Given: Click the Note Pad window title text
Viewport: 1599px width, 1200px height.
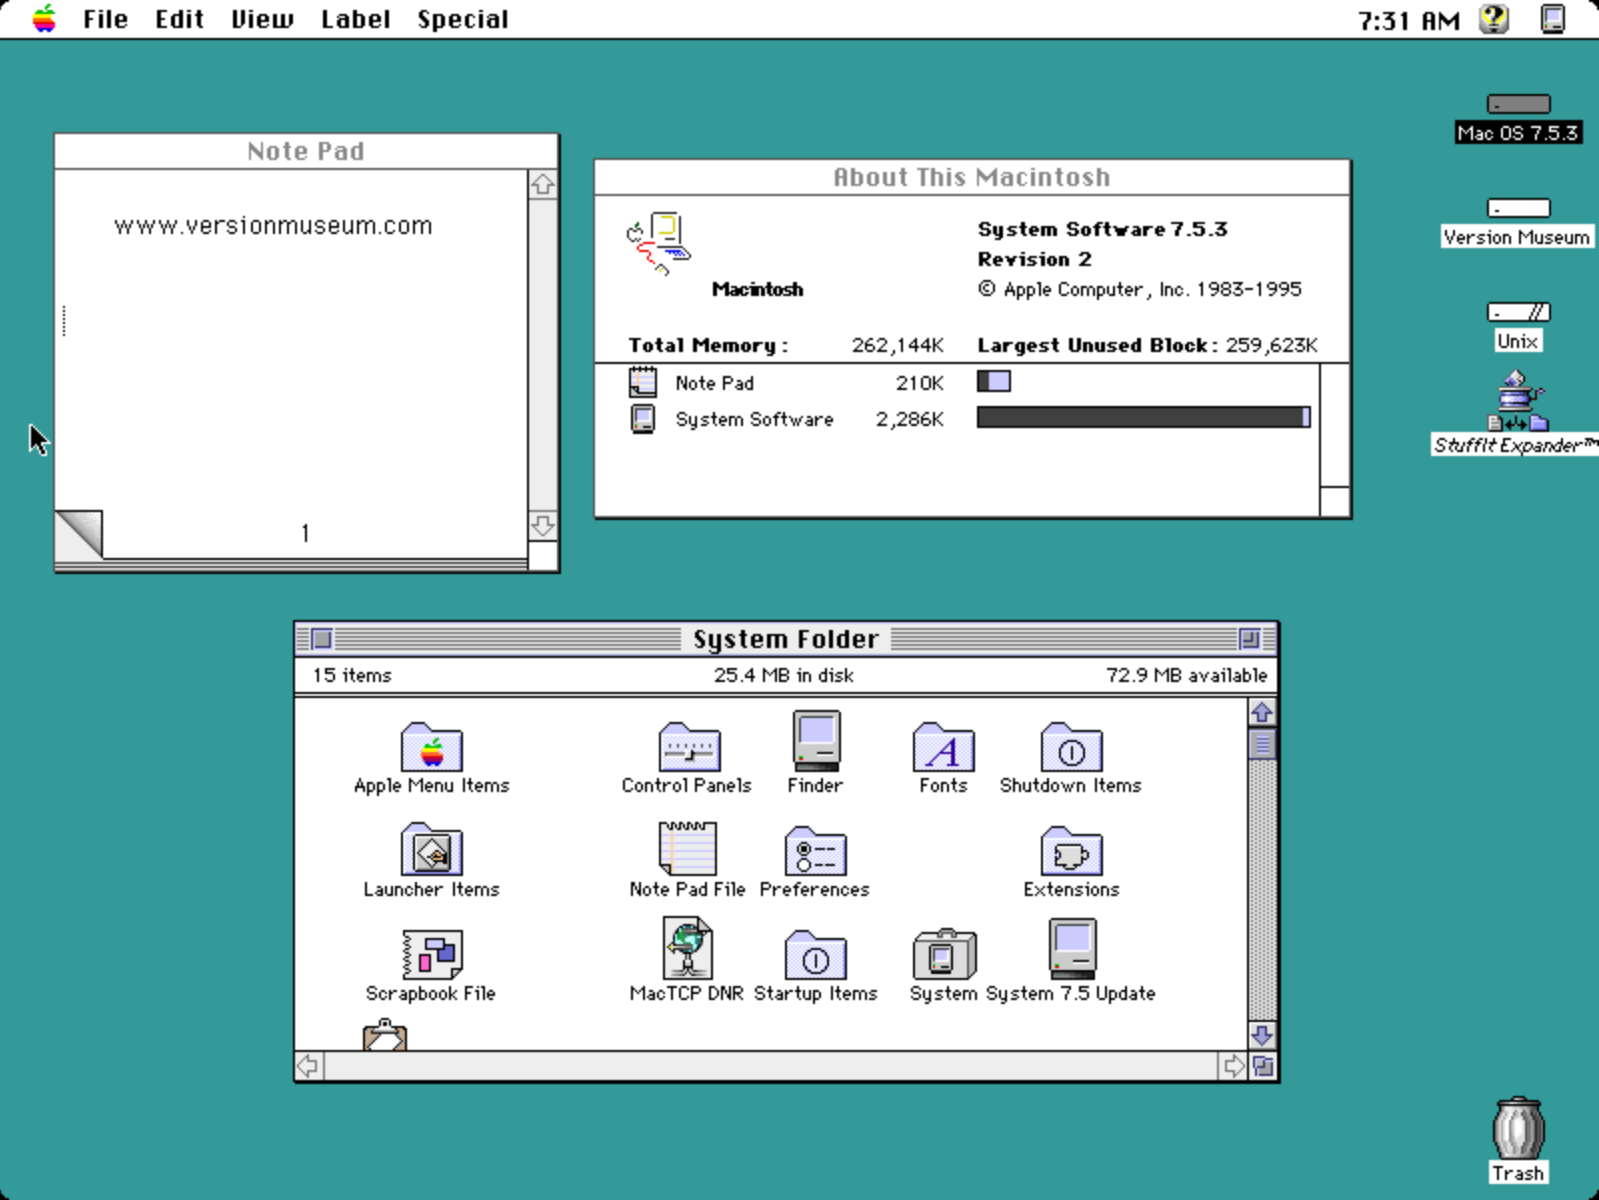Looking at the screenshot, I should tap(306, 151).
